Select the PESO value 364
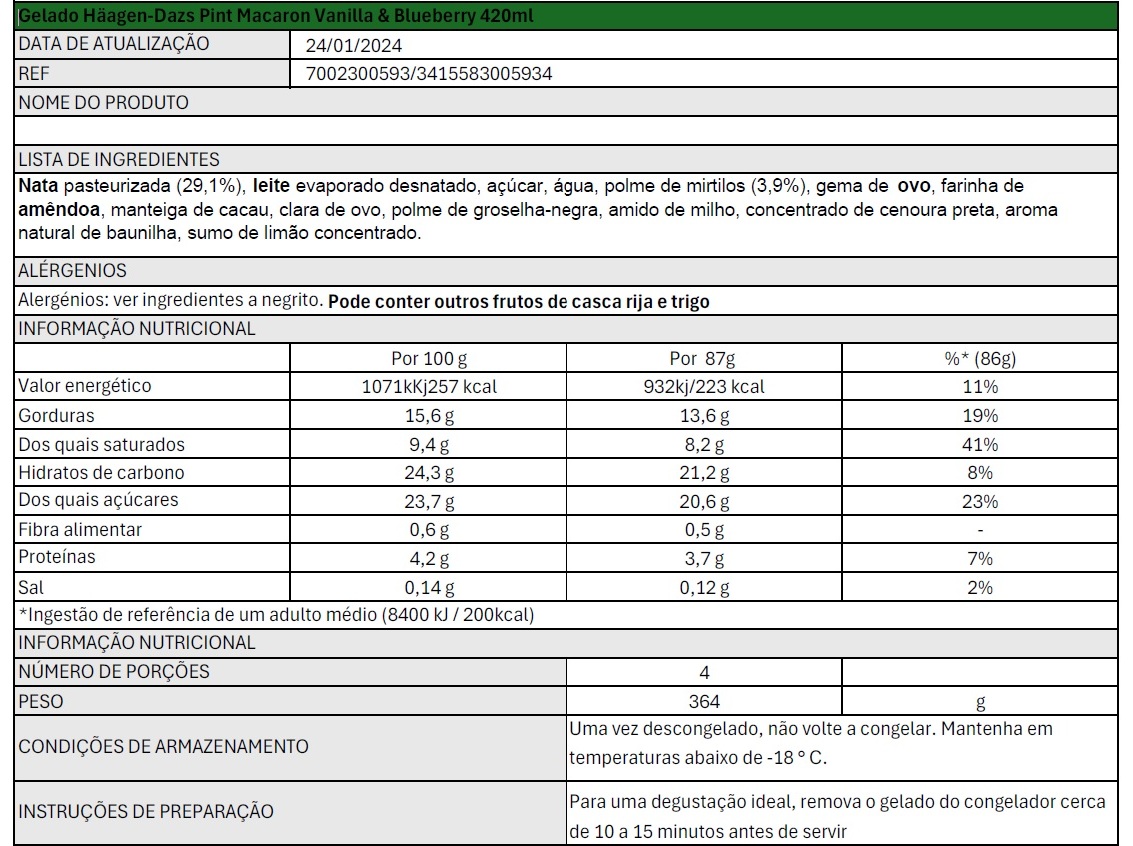Image resolution: width=1133 pixels, height=846 pixels. tap(704, 701)
